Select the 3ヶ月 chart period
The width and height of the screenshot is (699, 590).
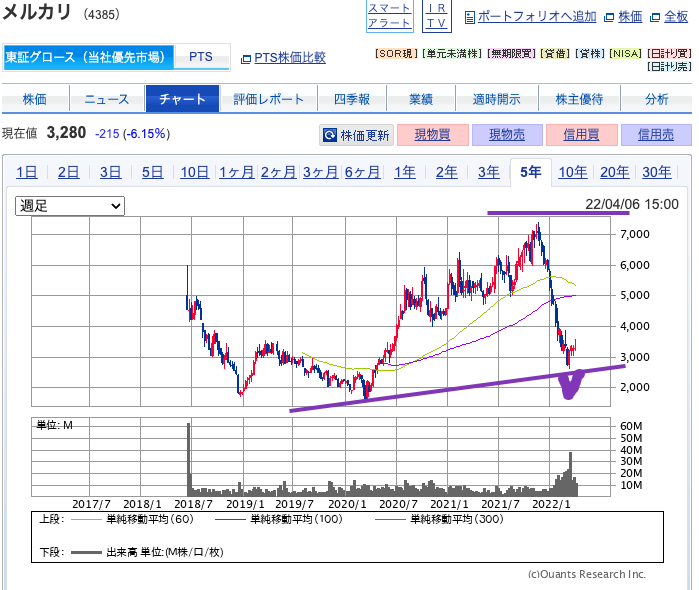321,172
